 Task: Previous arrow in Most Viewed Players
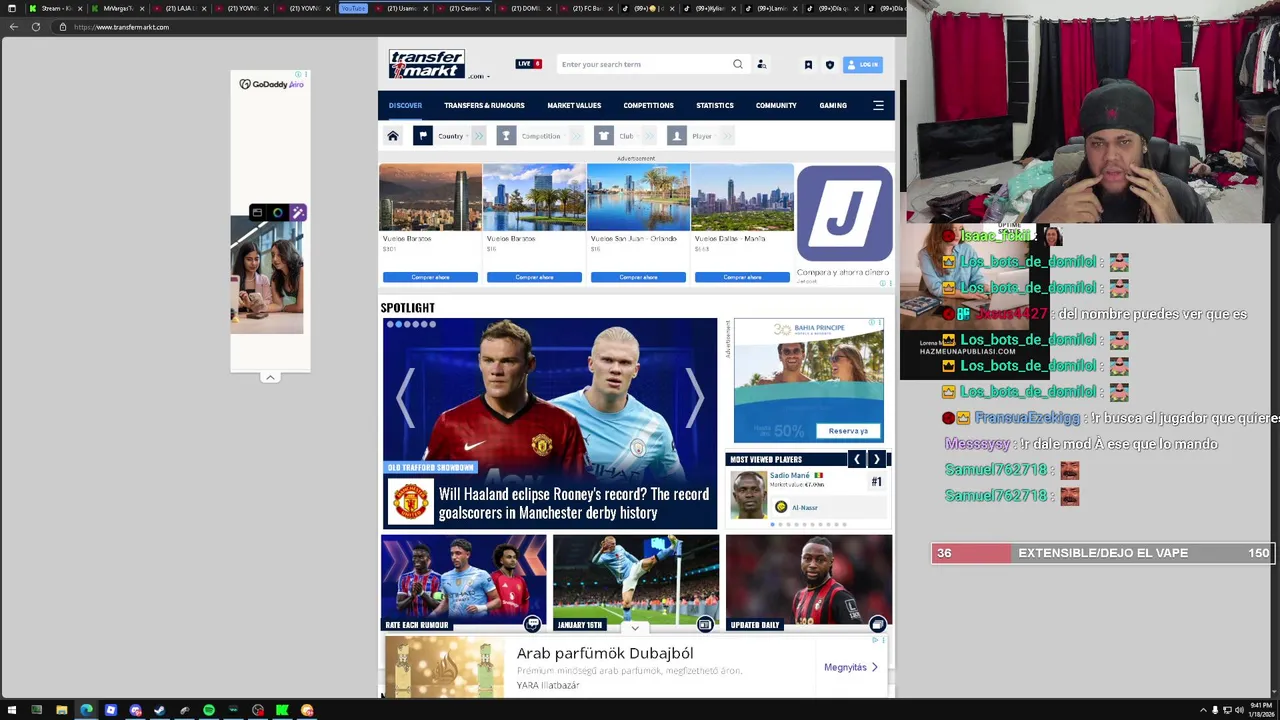pyautogui.click(x=857, y=459)
